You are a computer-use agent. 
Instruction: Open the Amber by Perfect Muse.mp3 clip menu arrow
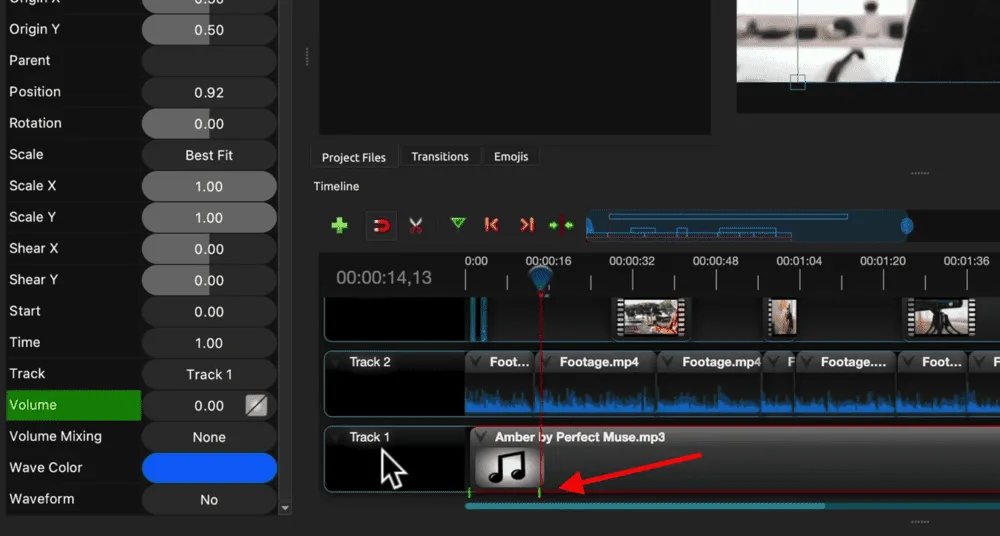tap(481, 438)
